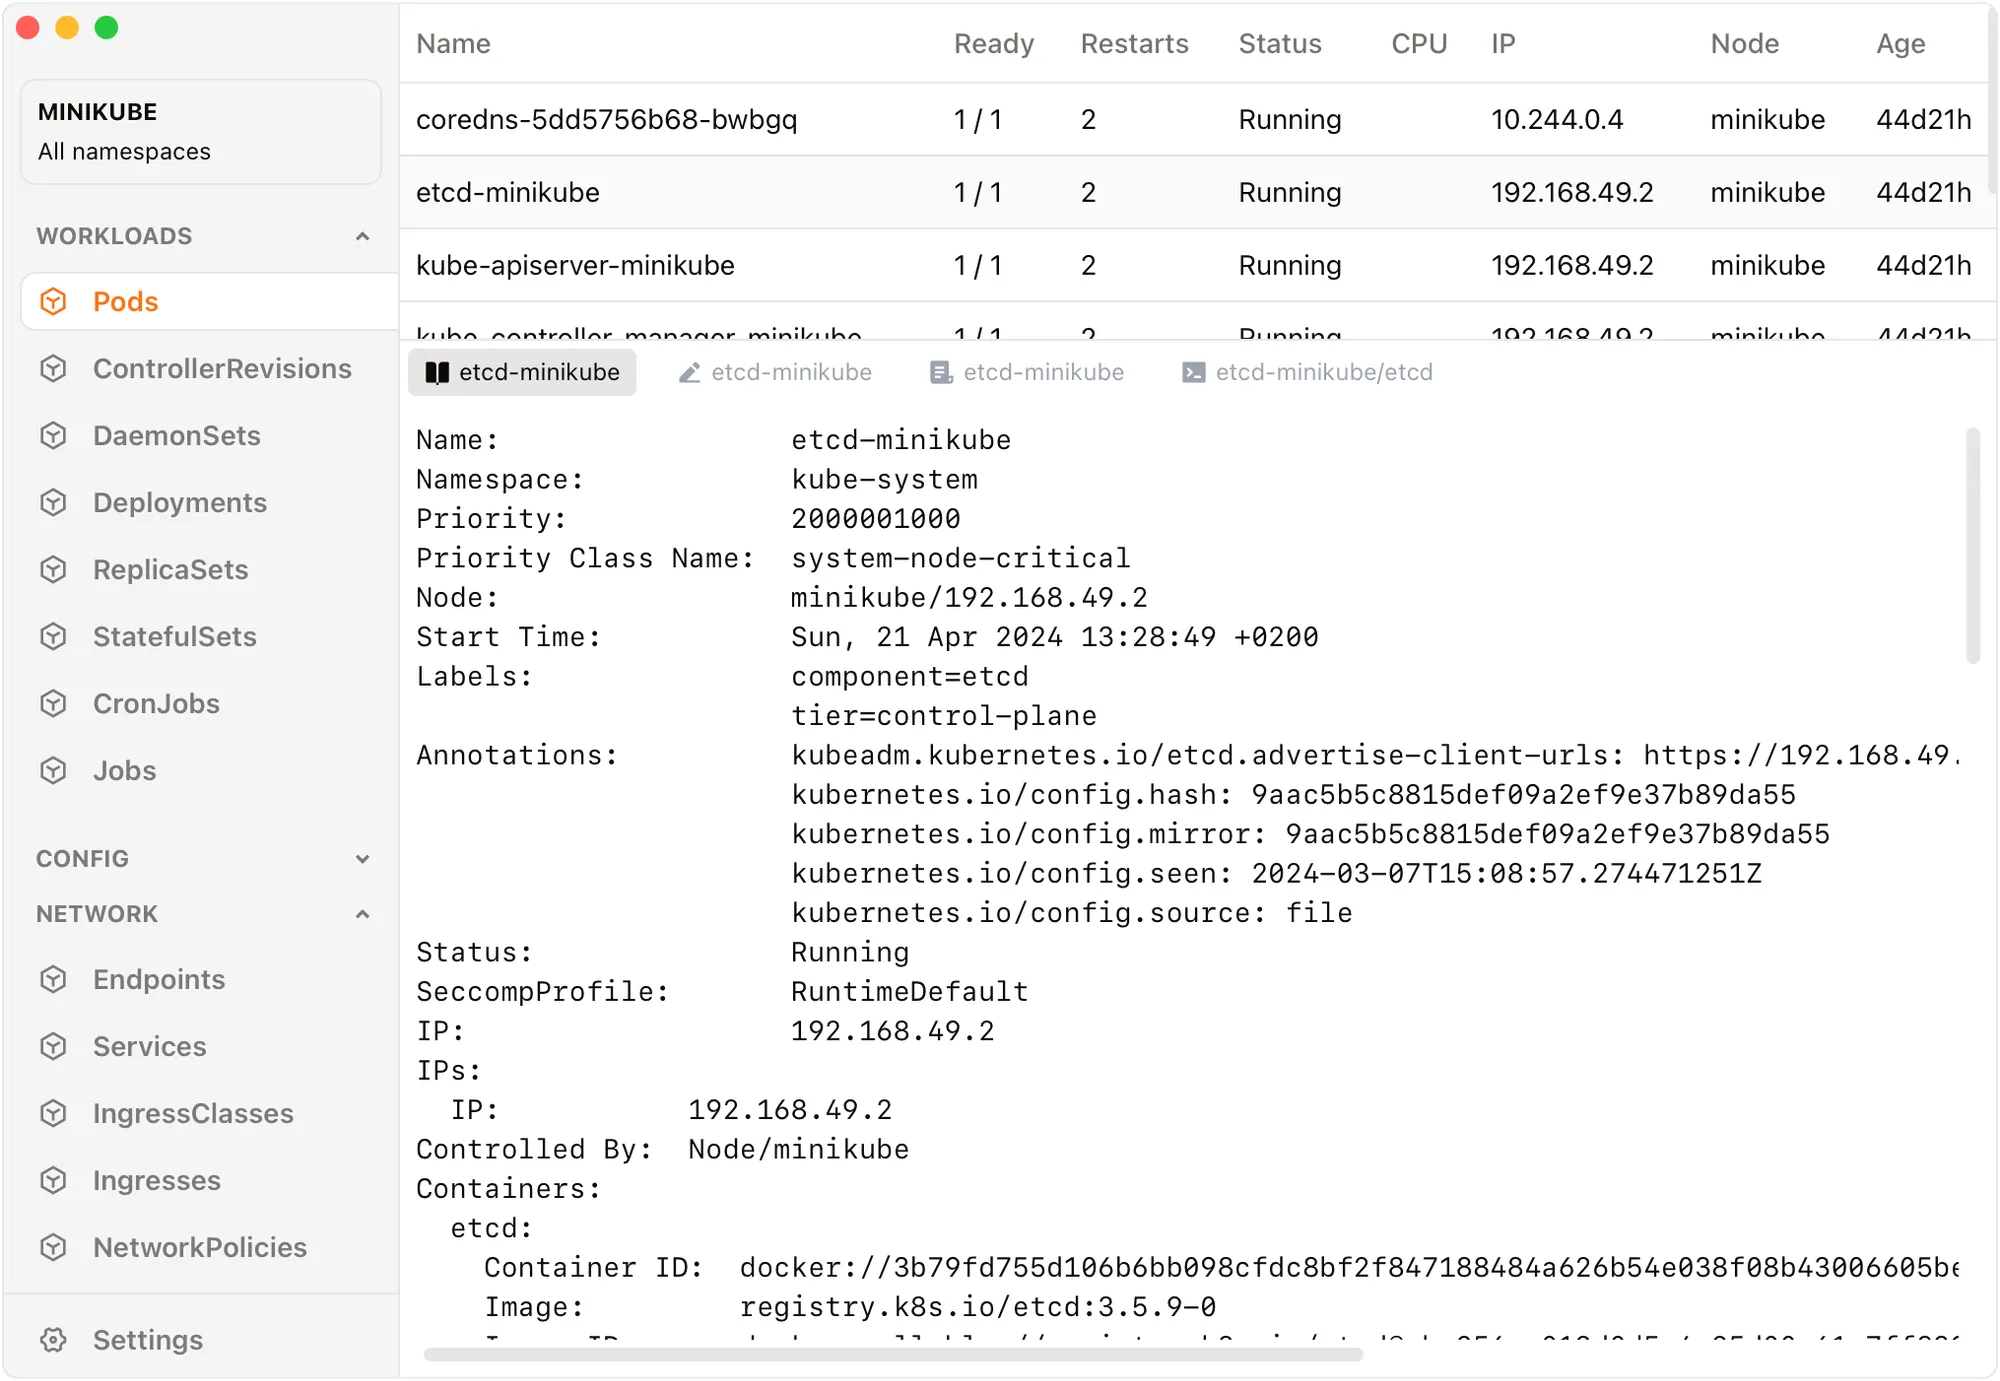Image resolution: width=2000 pixels, height=1381 pixels.
Task: Sort table by Name column
Action: [x=453, y=43]
